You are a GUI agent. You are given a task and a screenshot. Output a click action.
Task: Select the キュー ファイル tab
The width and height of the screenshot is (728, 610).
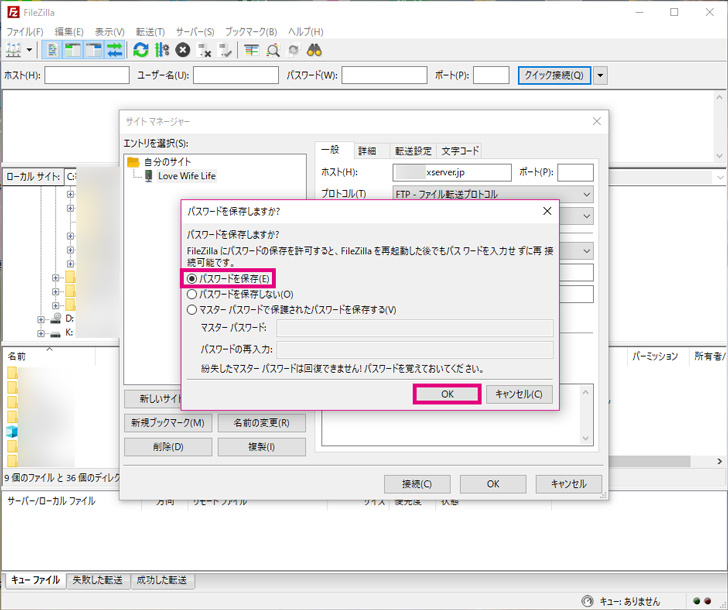point(36,580)
